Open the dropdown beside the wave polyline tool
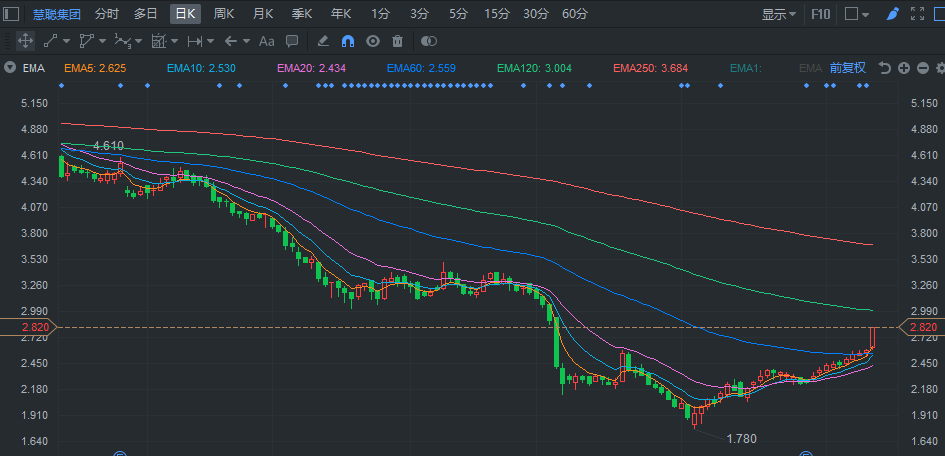Viewport: 945px width, 456px height. (x=139, y=41)
